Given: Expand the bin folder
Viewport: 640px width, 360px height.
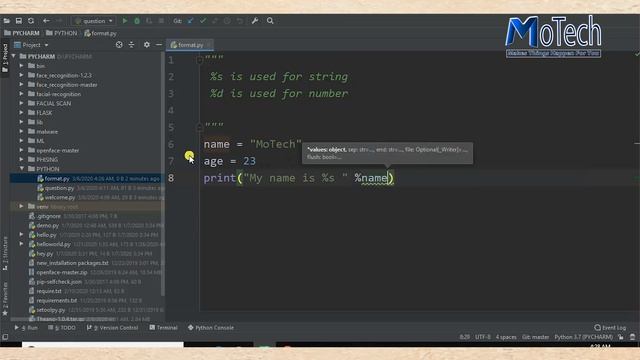Looking at the screenshot, I should click(21, 66).
